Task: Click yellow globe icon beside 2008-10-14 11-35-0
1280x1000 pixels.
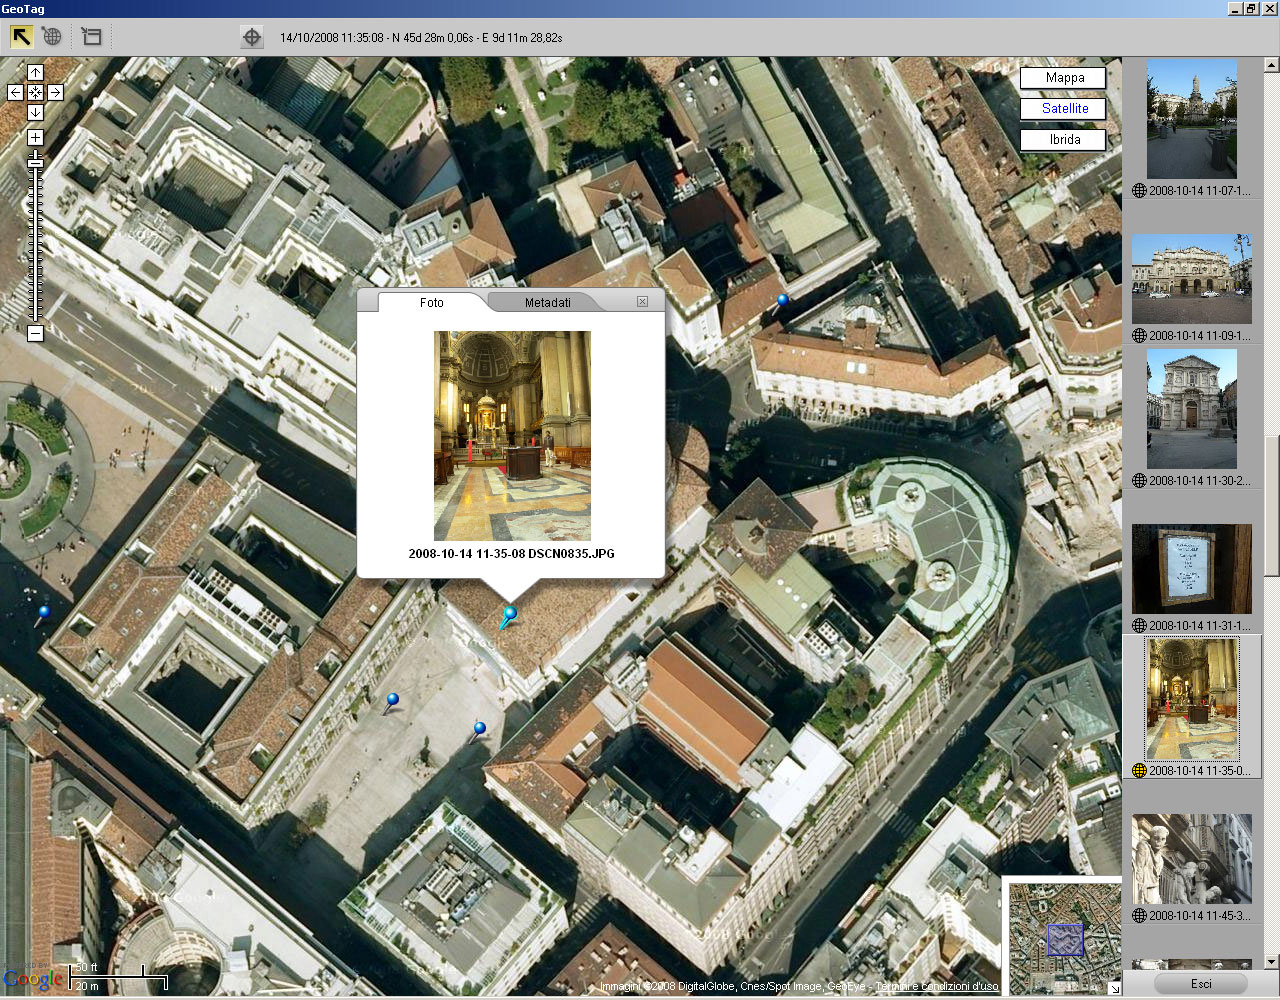Action: tap(1139, 771)
